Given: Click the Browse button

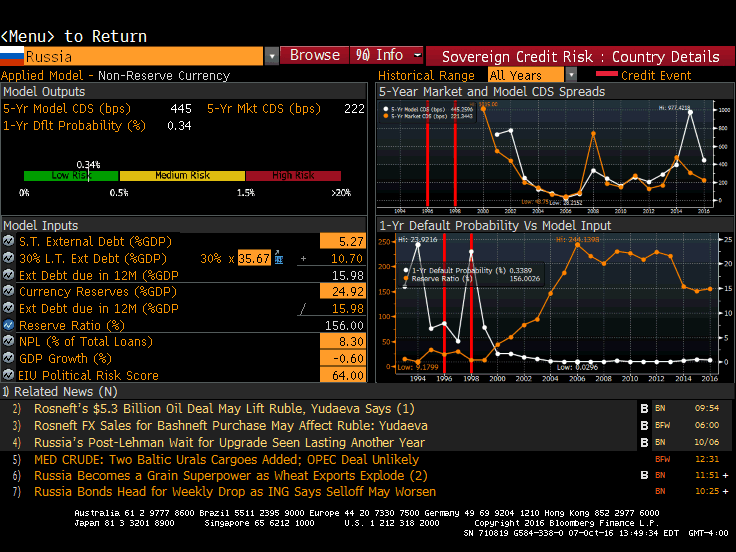Looking at the screenshot, I should pyautogui.click(x=314, y=55).
